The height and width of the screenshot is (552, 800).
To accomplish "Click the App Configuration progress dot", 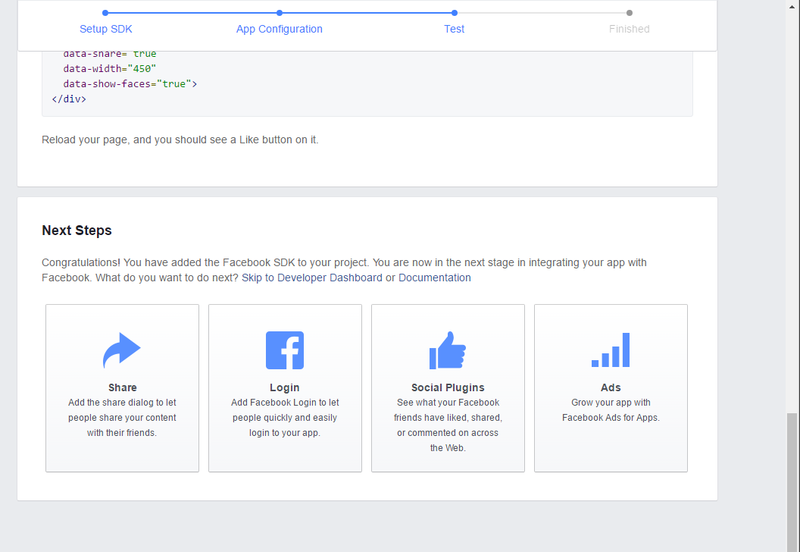I will click(280, 13).
